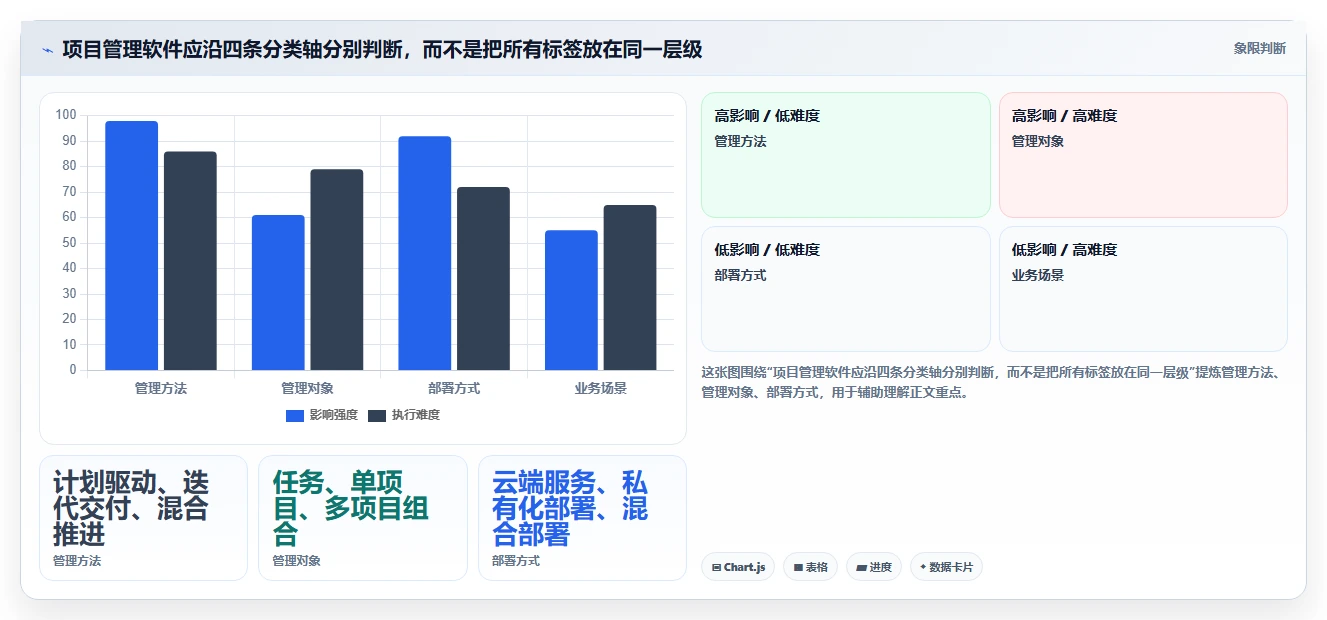Click the 0 y-axis value

[x=73, y=370]
